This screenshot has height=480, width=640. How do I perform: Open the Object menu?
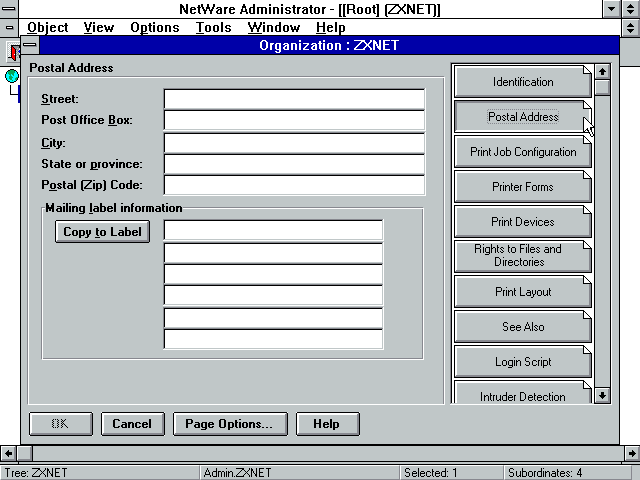point(48,27)
